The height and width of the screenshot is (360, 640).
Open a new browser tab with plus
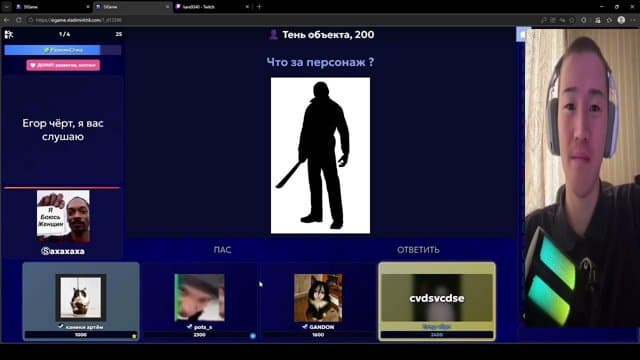tap(259, 7)
